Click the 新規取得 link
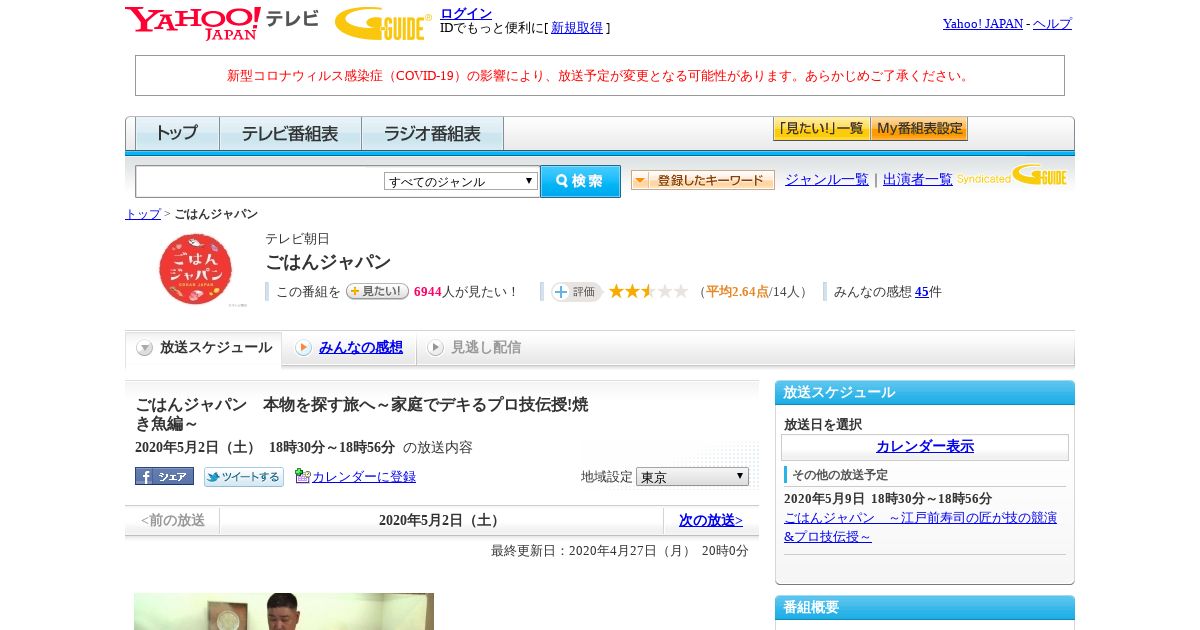Screen dimensions: 1200x630 (x=577, y=28)
